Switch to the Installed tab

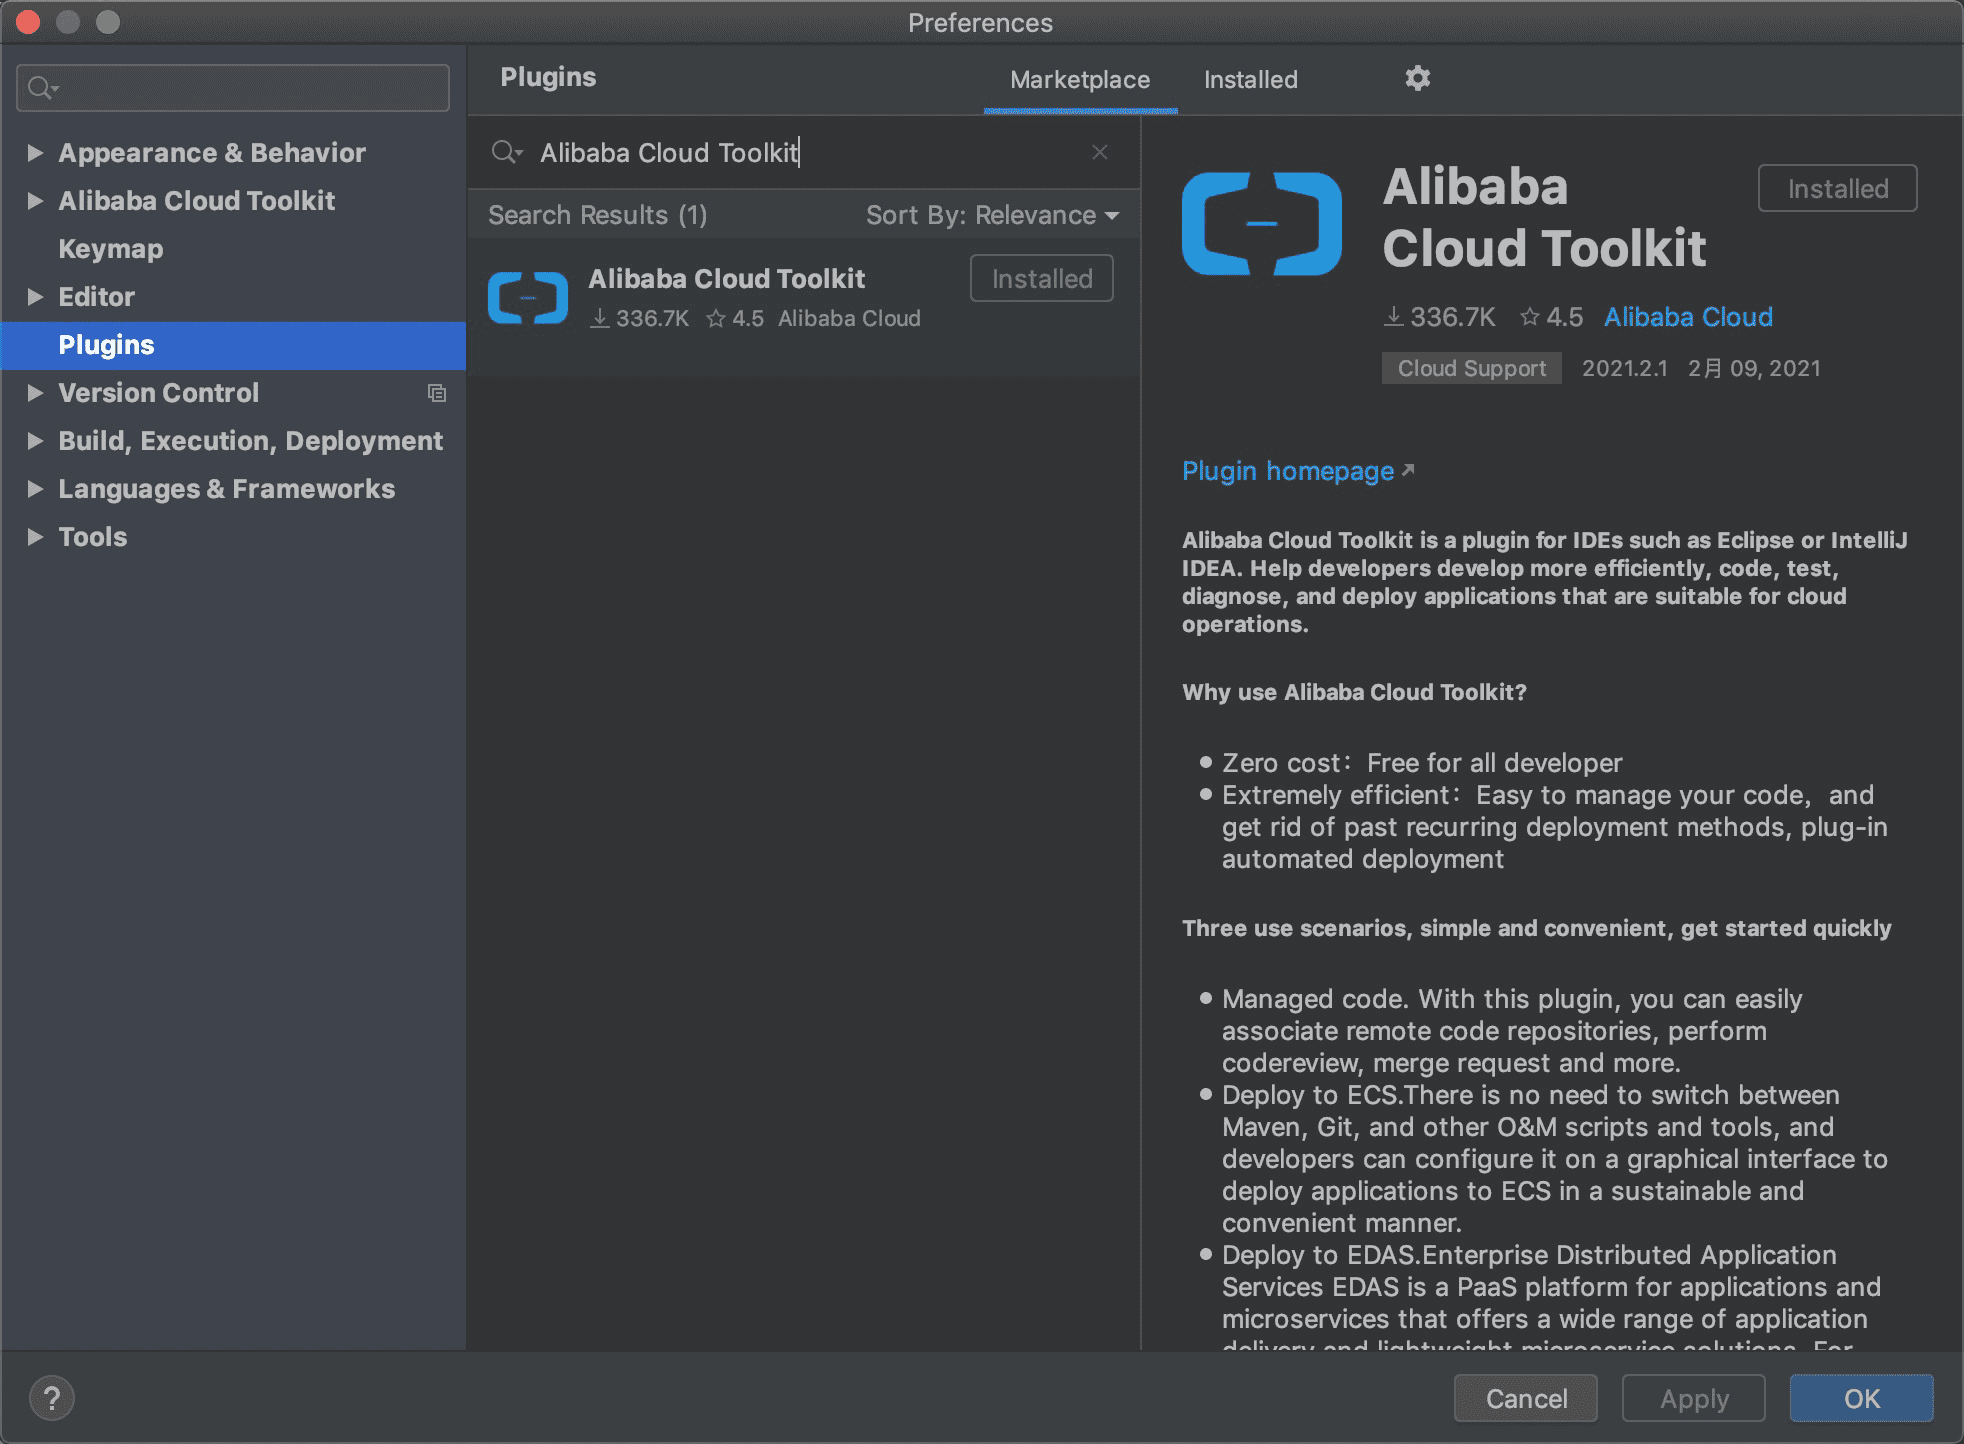click(1250, 78)
